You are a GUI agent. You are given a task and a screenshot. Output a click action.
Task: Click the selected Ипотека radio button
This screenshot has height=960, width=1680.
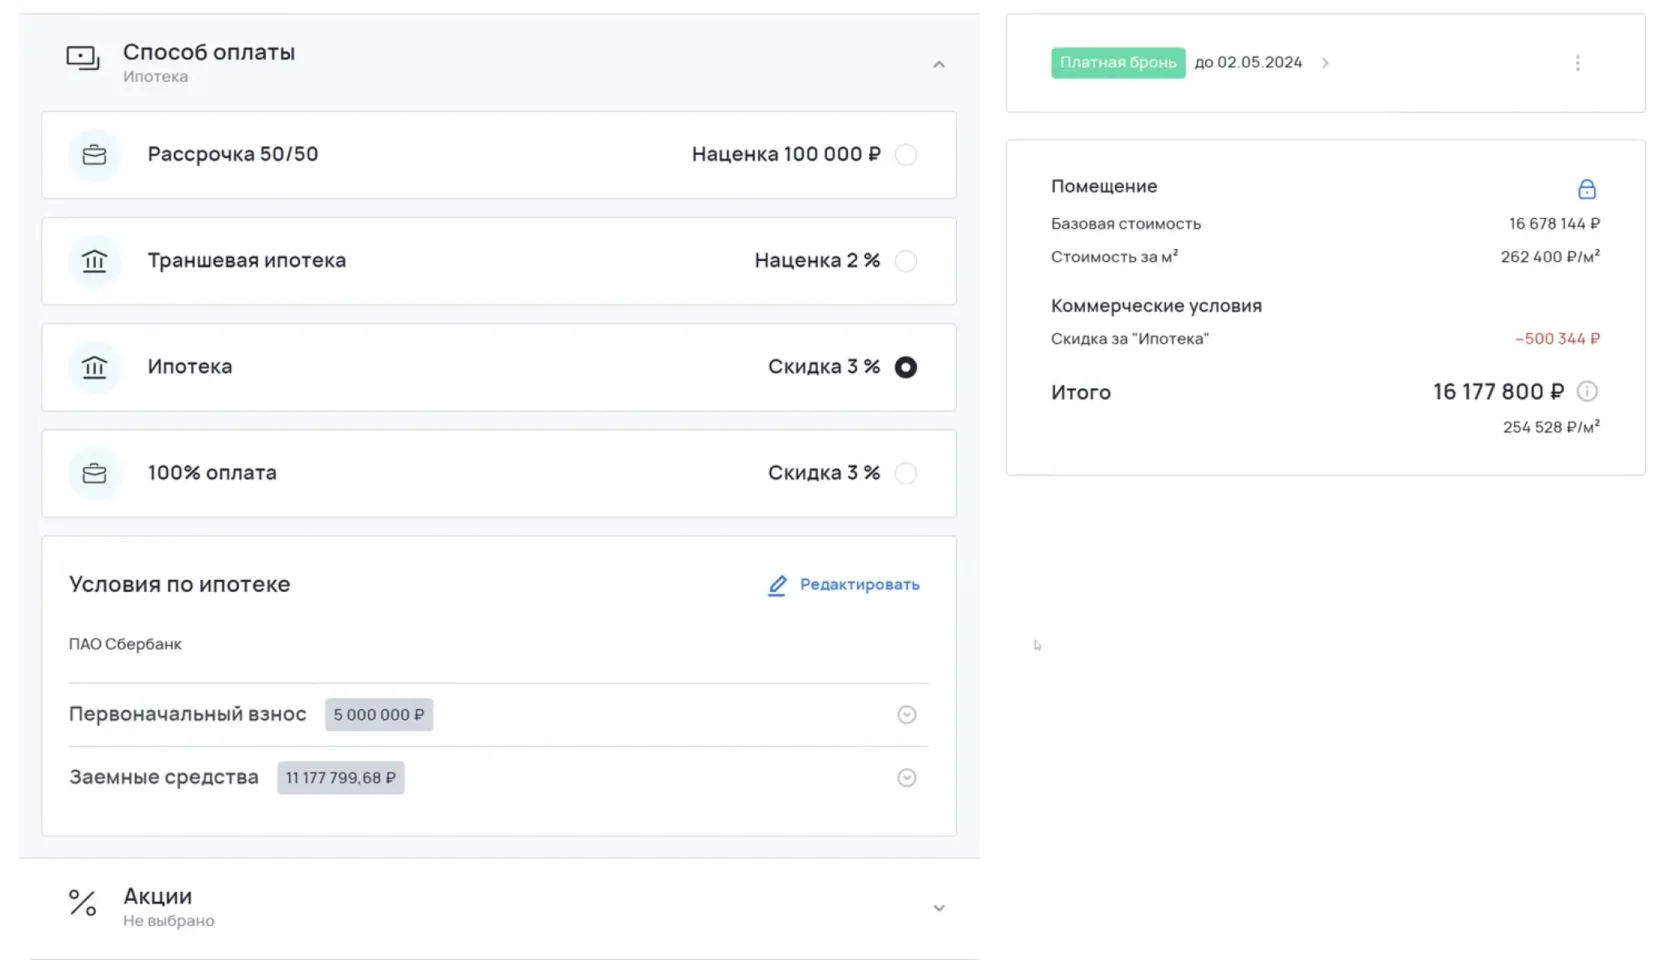click(906, 367)
